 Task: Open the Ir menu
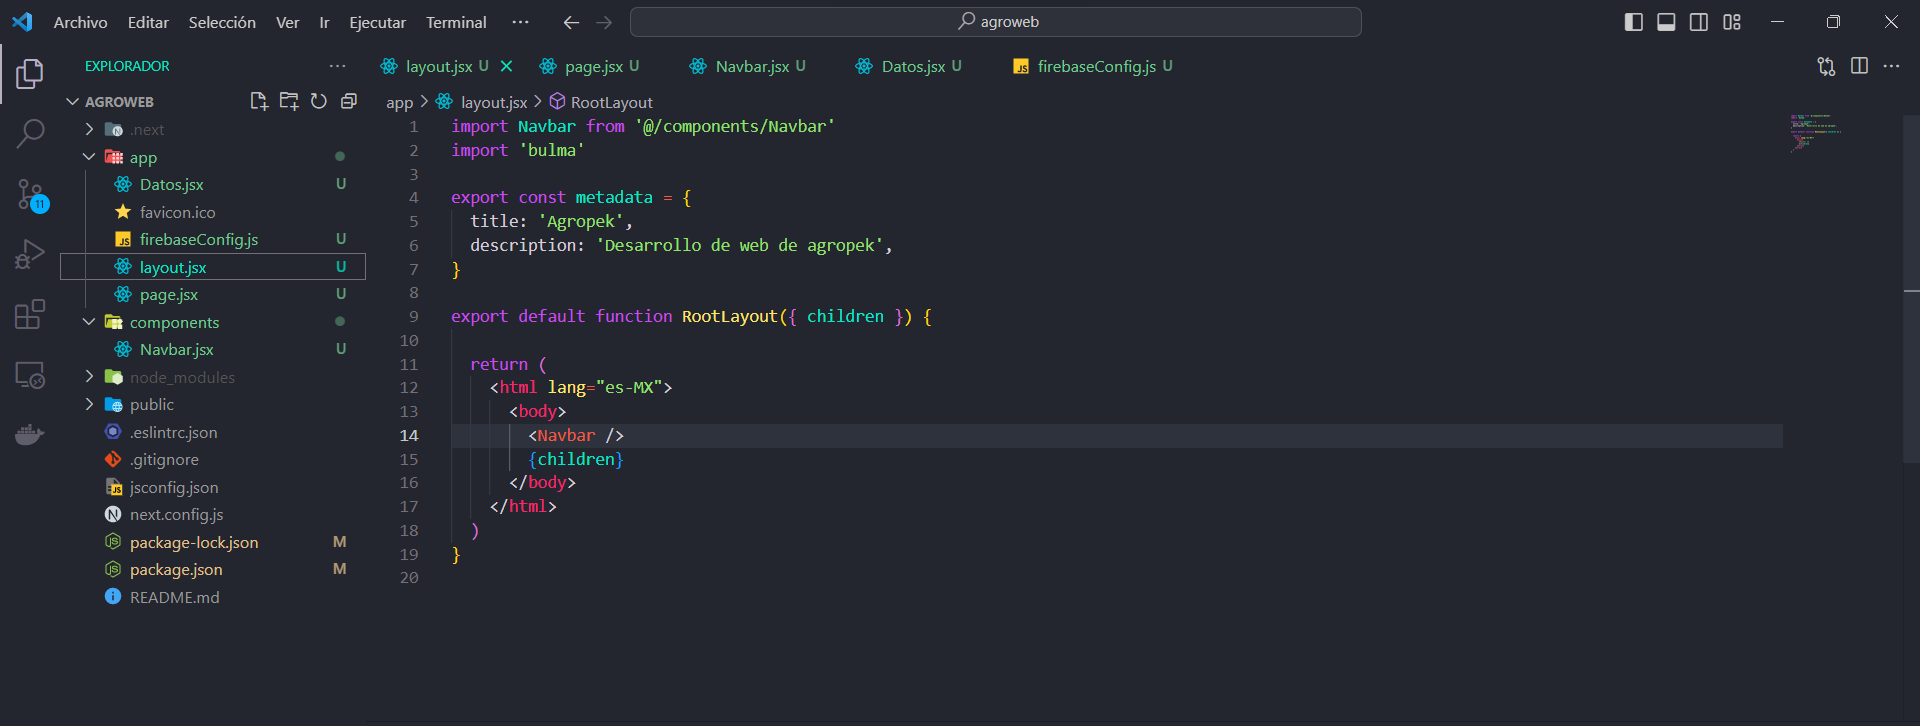tap(324, 22)
